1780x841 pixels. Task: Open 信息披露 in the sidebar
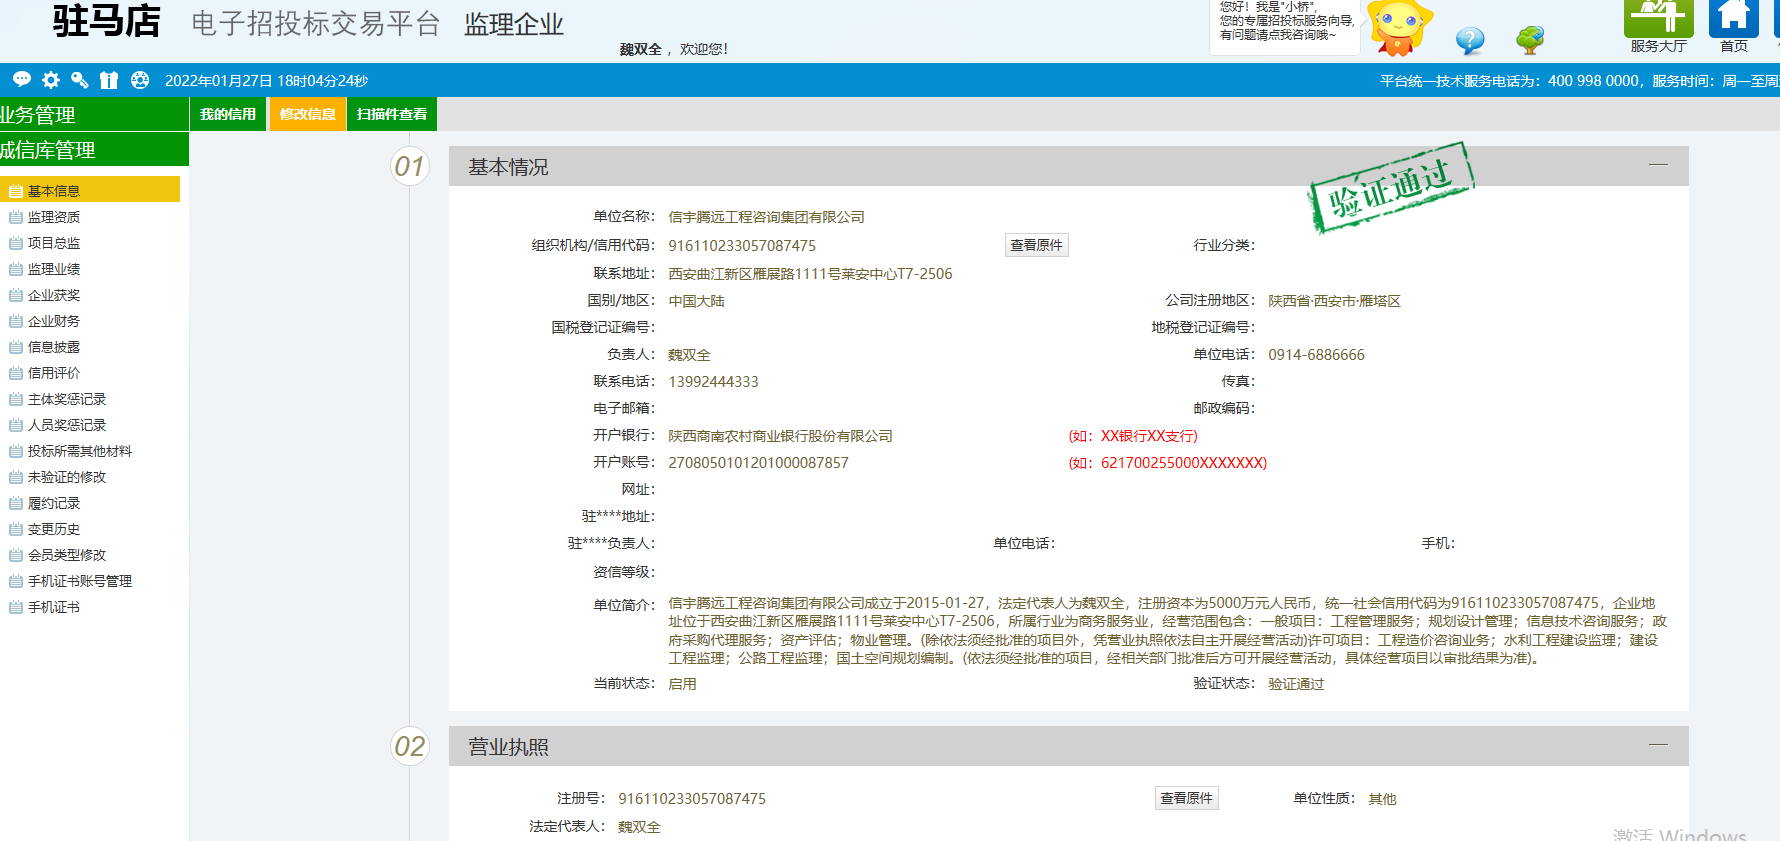(x=54, y=347)
